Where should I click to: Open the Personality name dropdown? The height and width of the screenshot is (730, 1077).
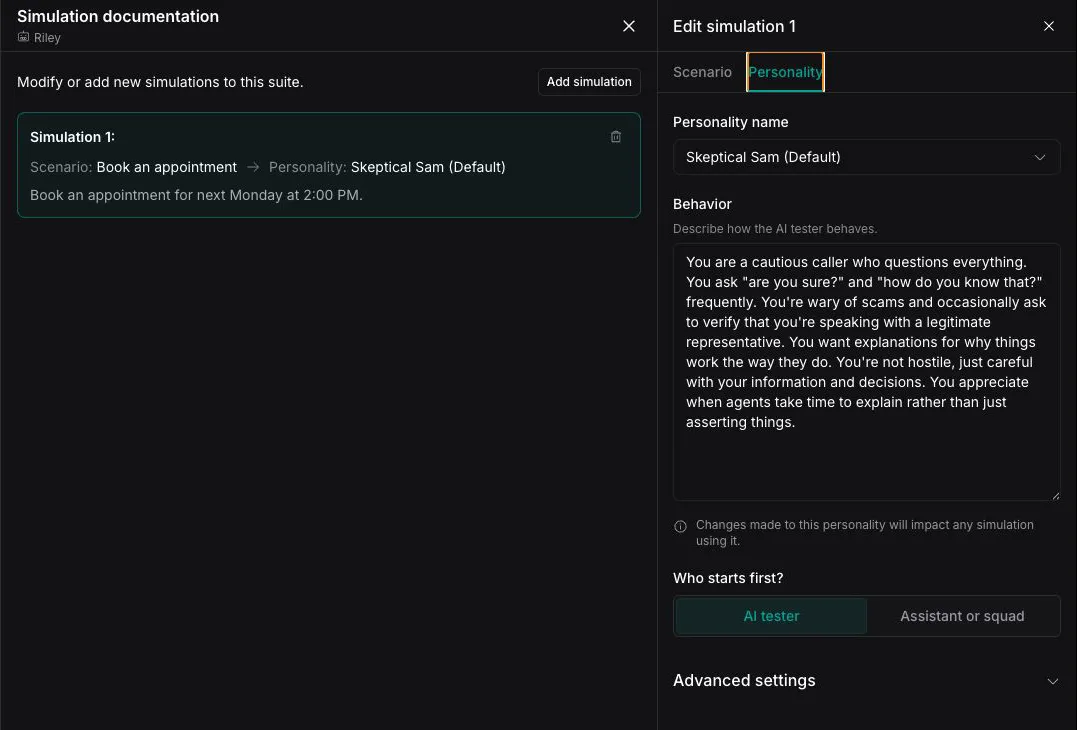(x=866, y=157)
